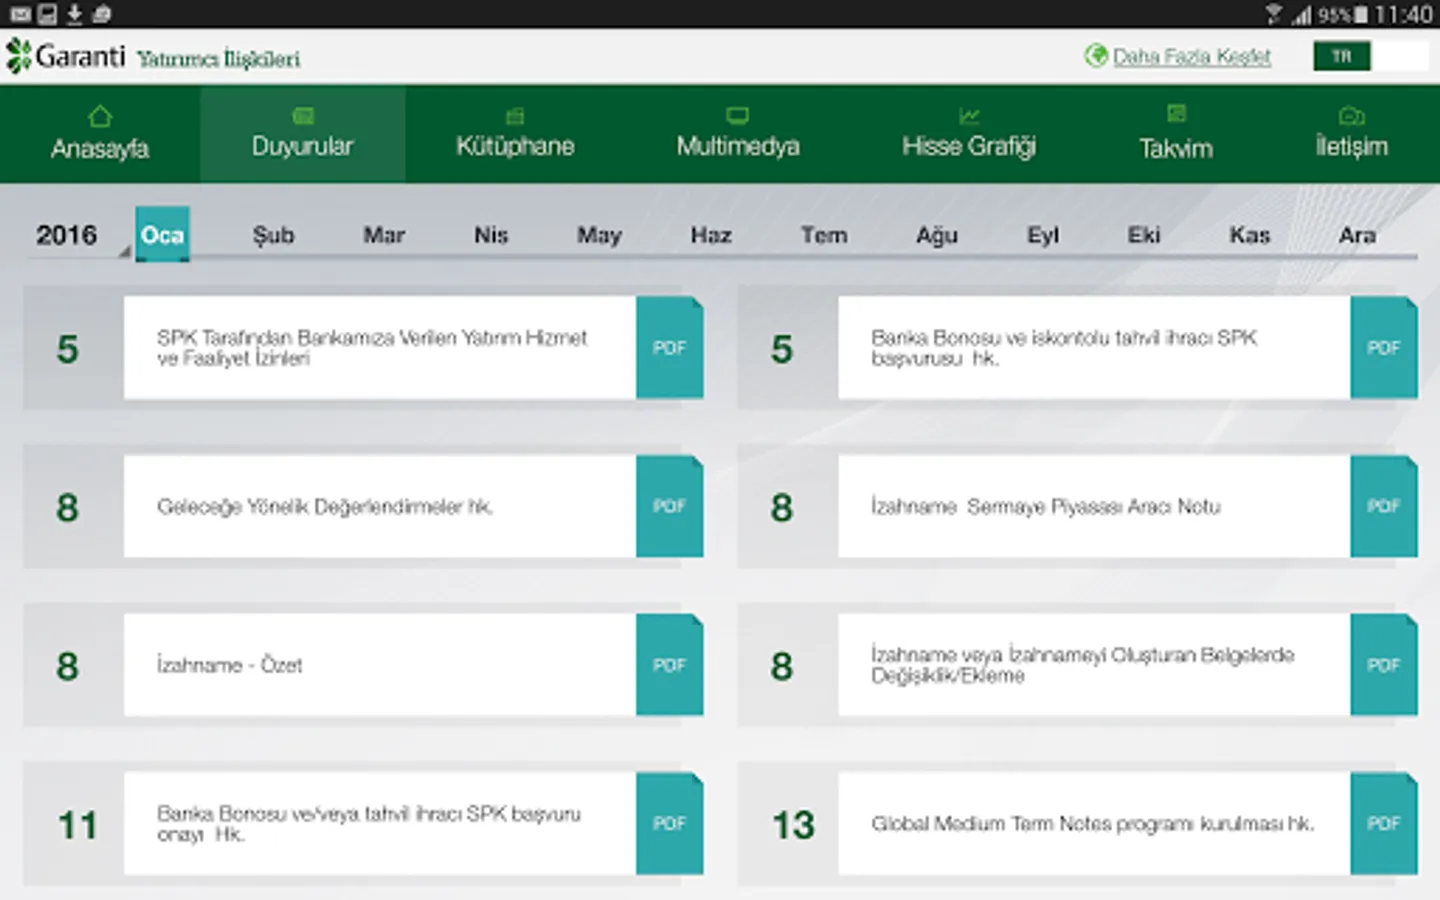Open PDF for Banka Bonosu SPK başvuru onayı
1440x900 pixels.
(670, 824)
